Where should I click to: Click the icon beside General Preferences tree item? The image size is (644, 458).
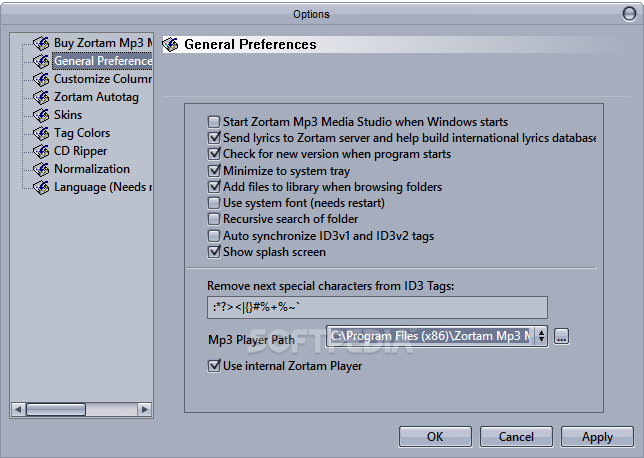41,61
